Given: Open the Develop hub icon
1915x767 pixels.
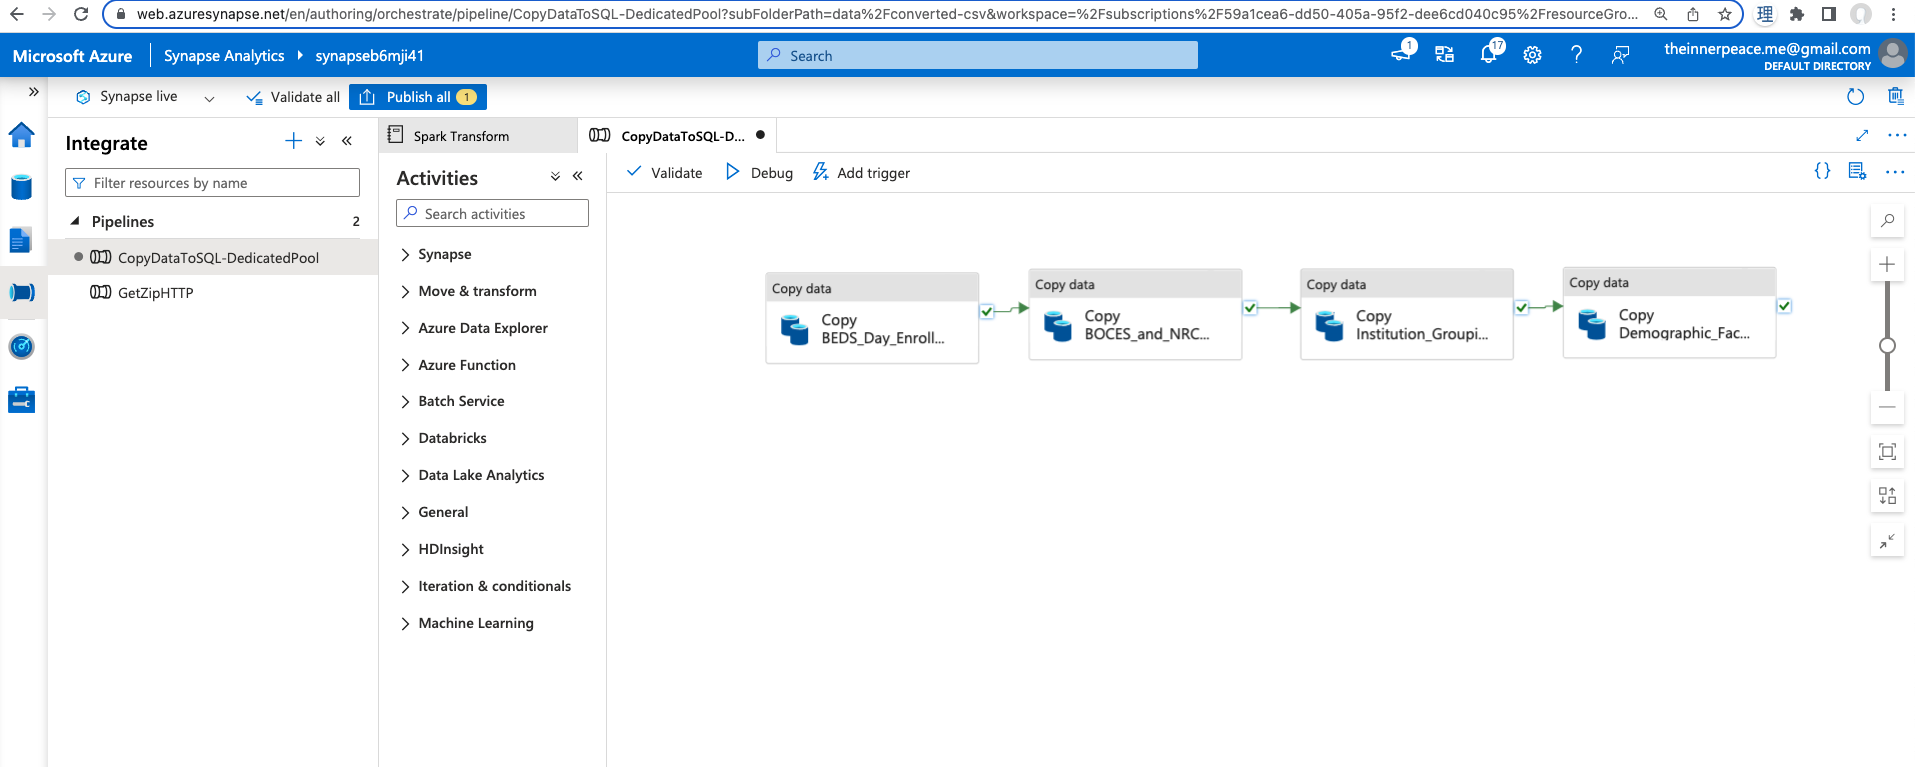Looking at the screenshot, I should point(21,240).
